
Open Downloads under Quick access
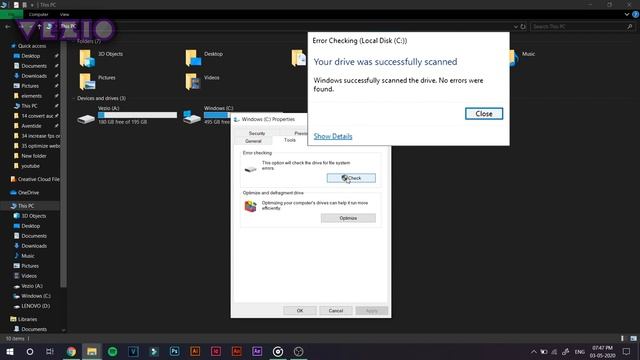(x=34, y=76)
